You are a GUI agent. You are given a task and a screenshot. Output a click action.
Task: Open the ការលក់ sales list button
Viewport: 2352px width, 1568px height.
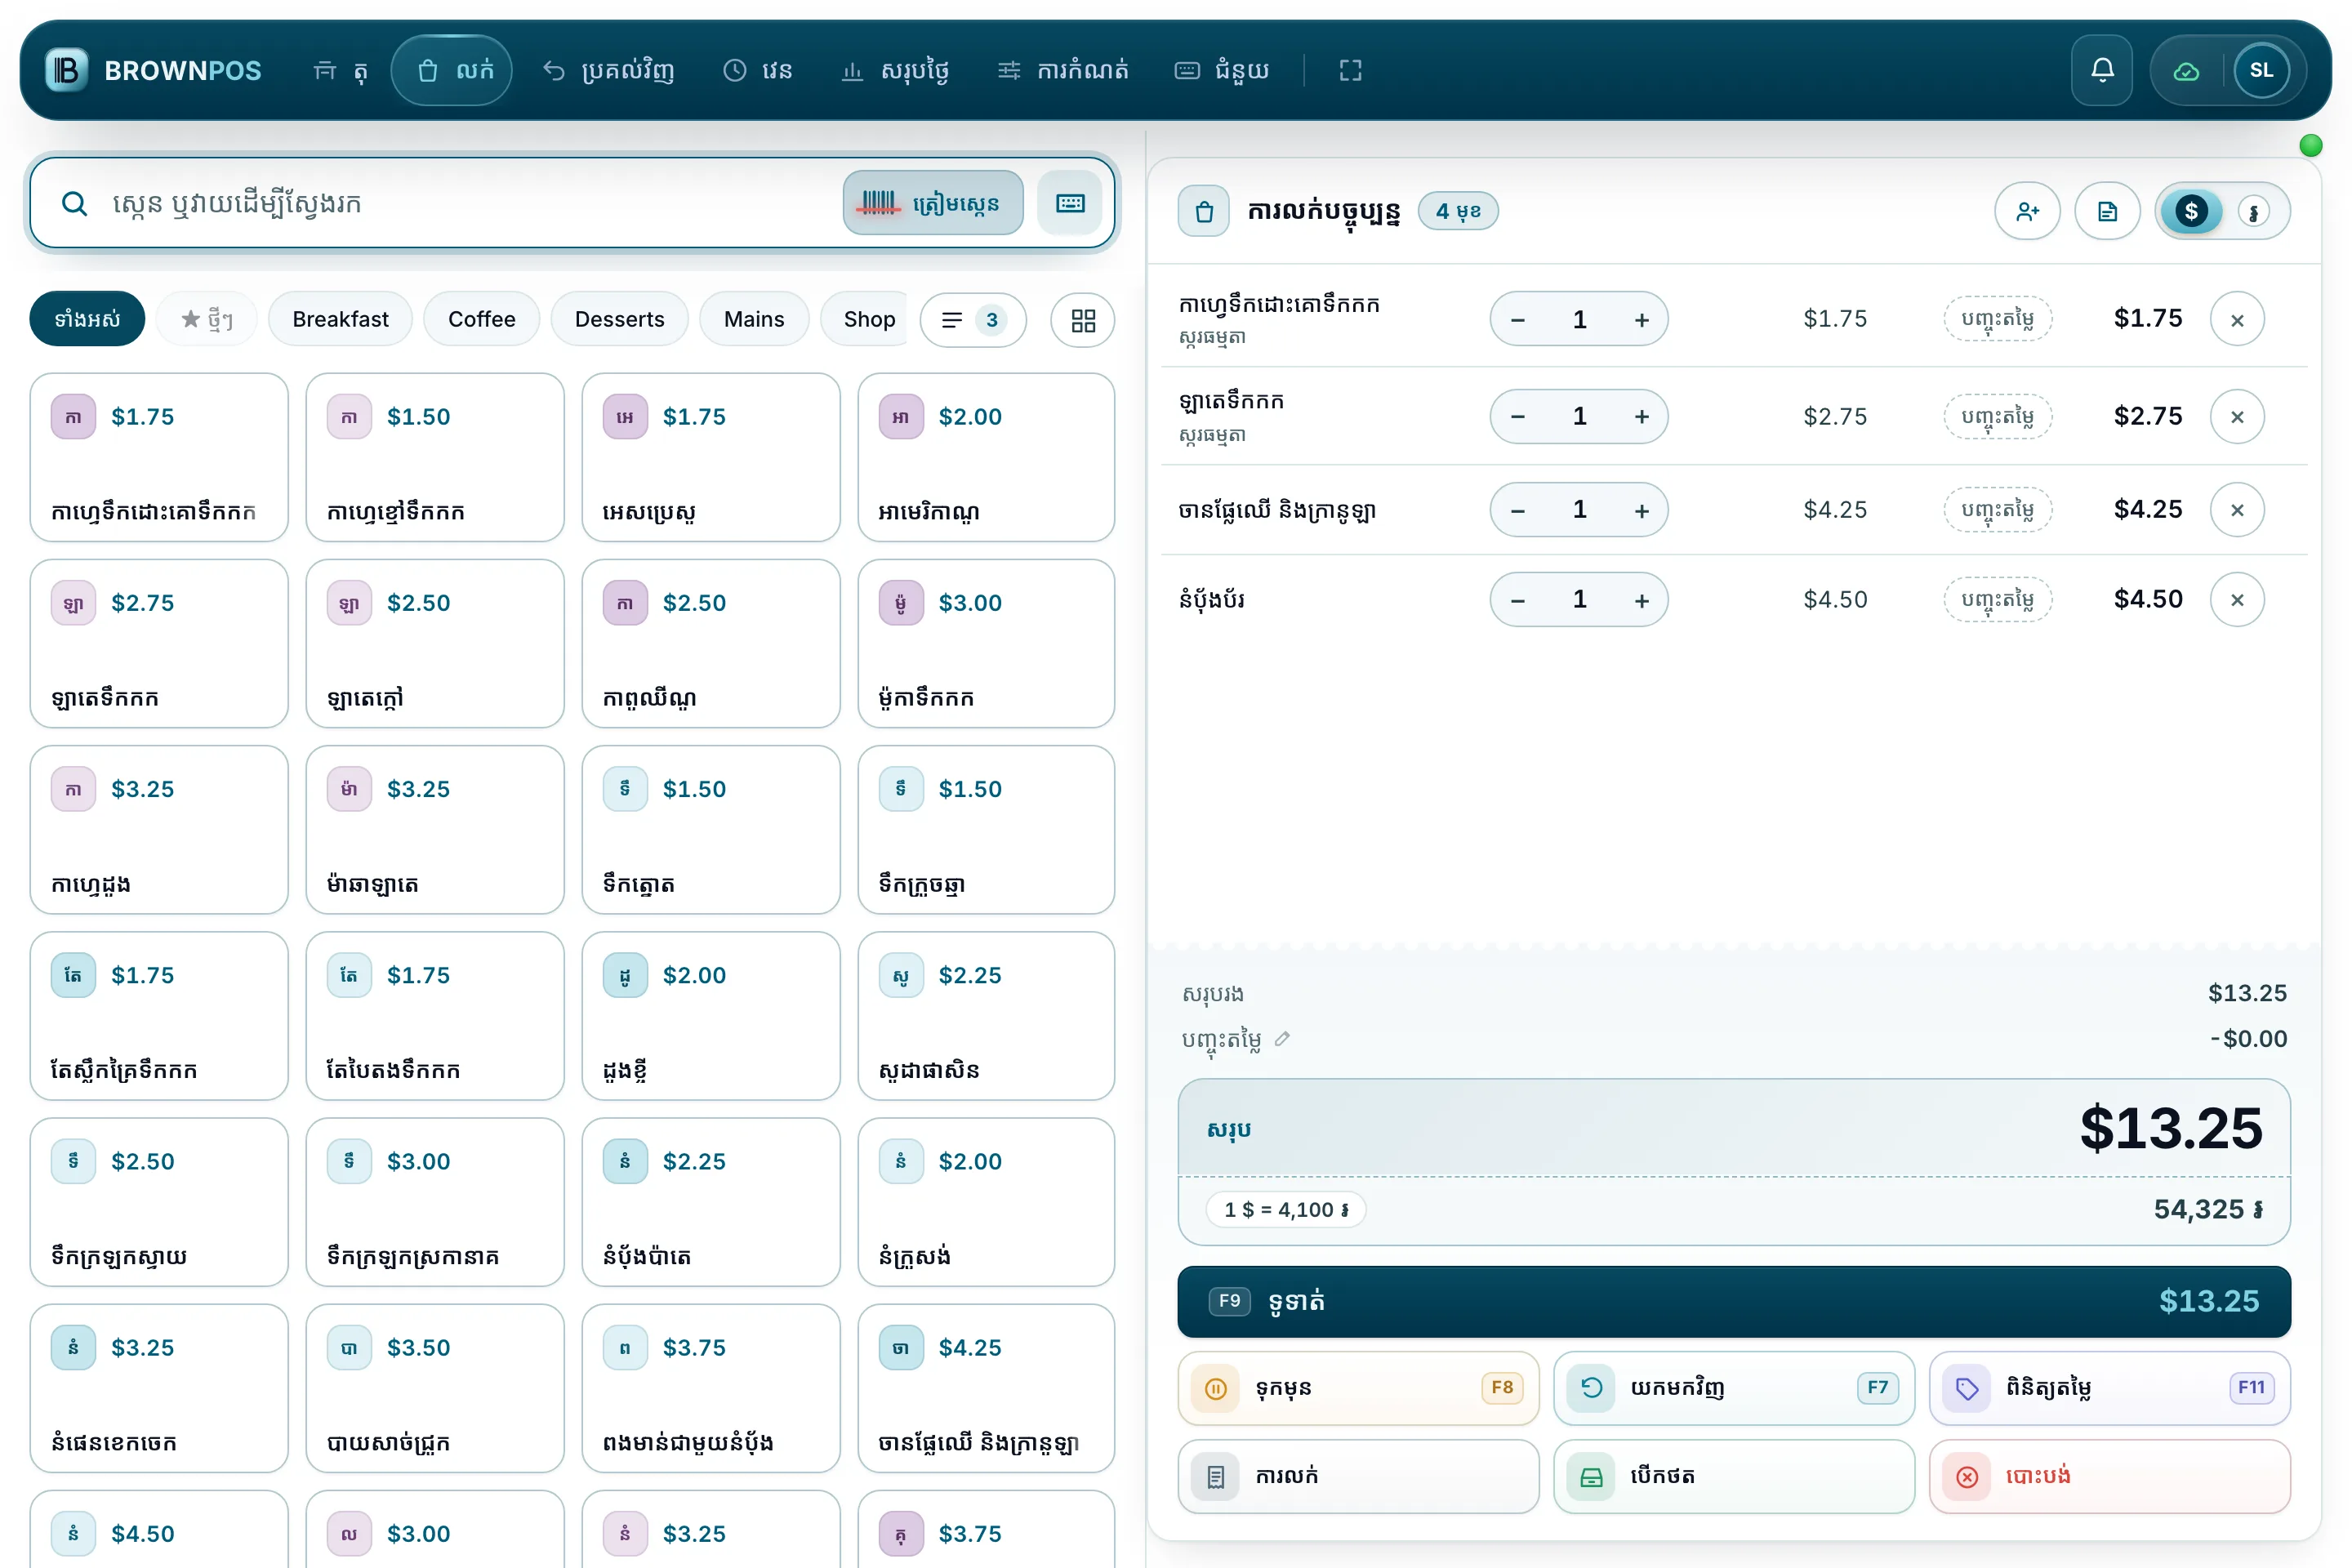(x=1358, y=1476)
